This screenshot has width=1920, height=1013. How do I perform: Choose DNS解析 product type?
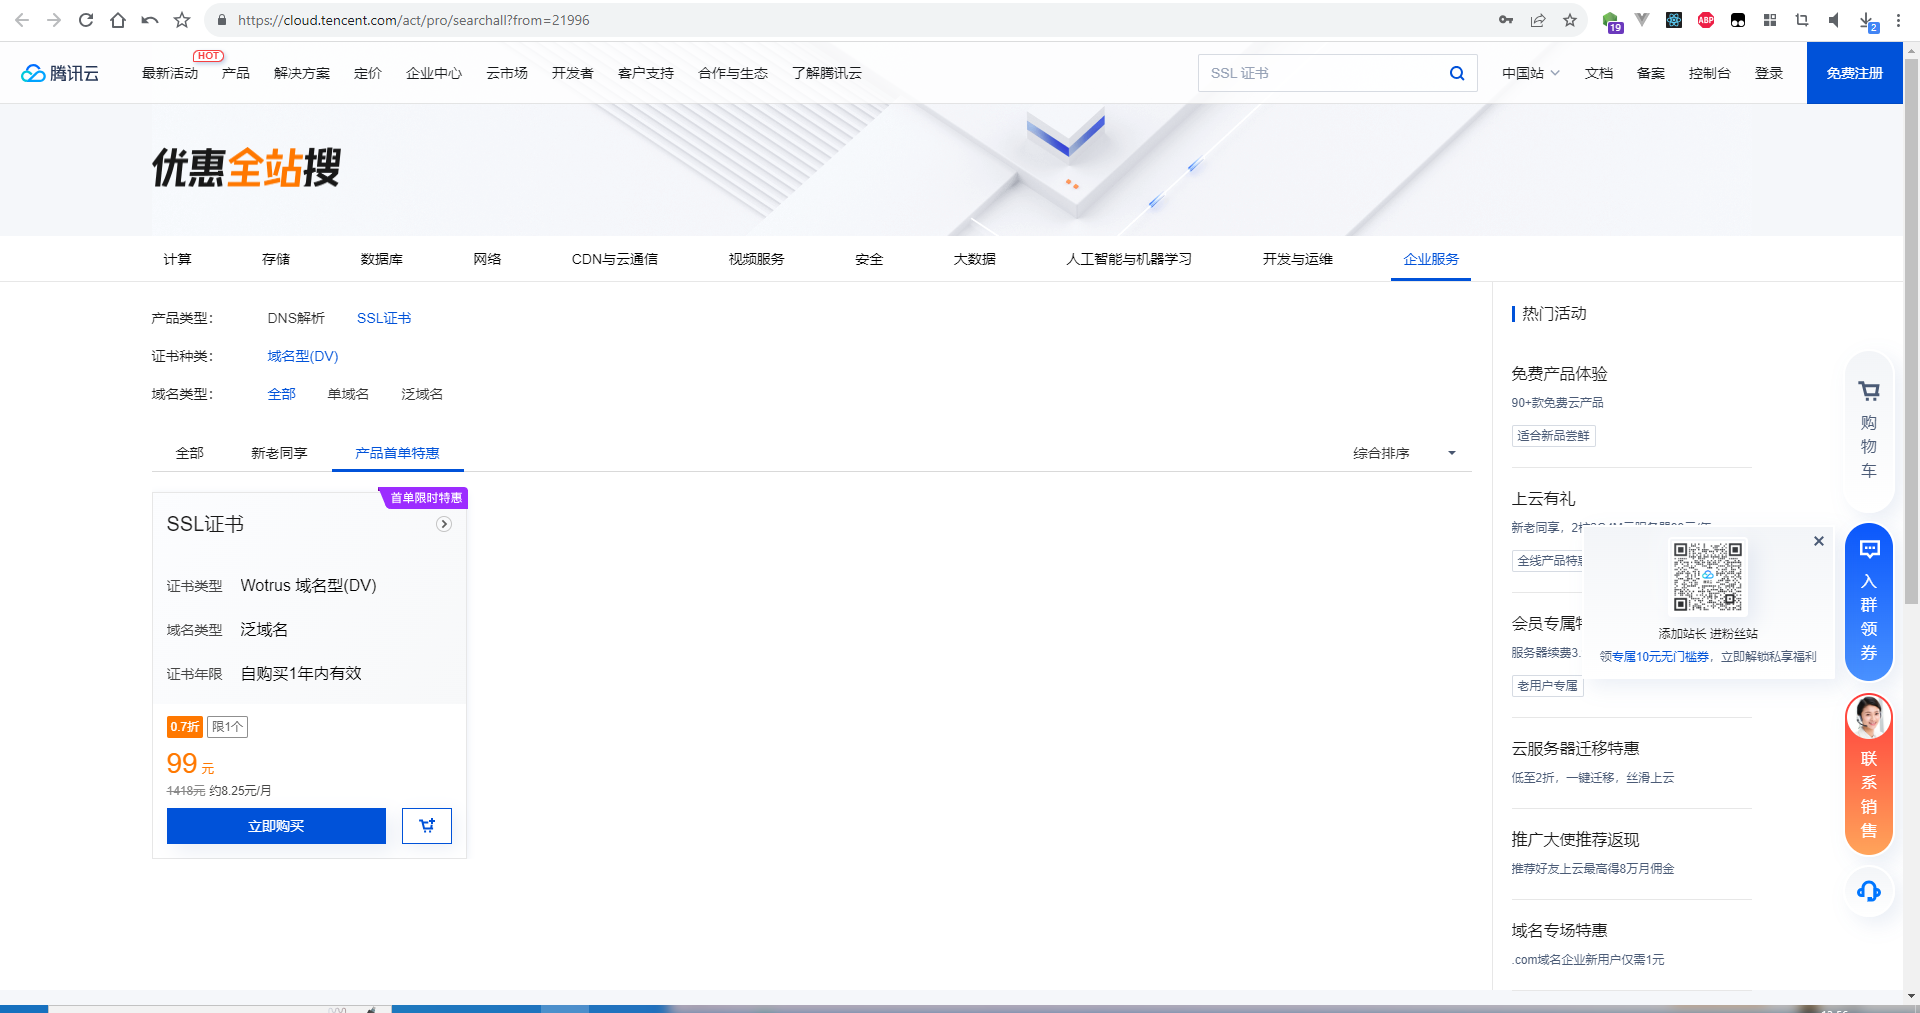coord(296,318)
